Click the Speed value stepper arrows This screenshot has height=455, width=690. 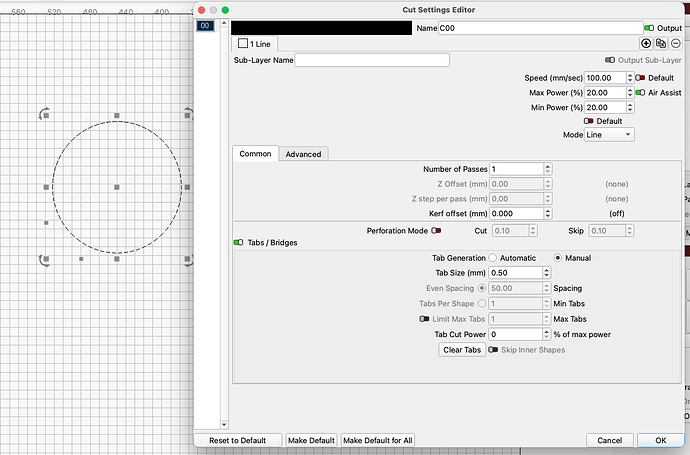click(x=628, y=77)
